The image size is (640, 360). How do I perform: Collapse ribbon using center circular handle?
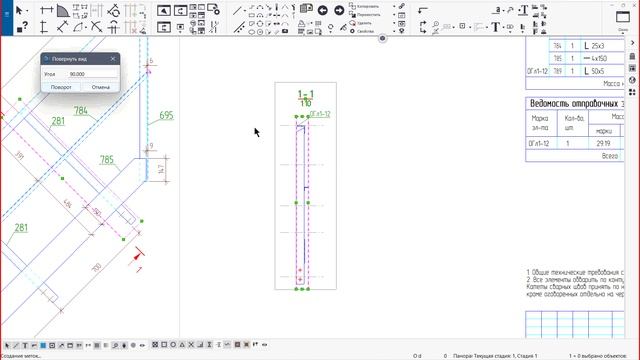click(x=382, y=38)
